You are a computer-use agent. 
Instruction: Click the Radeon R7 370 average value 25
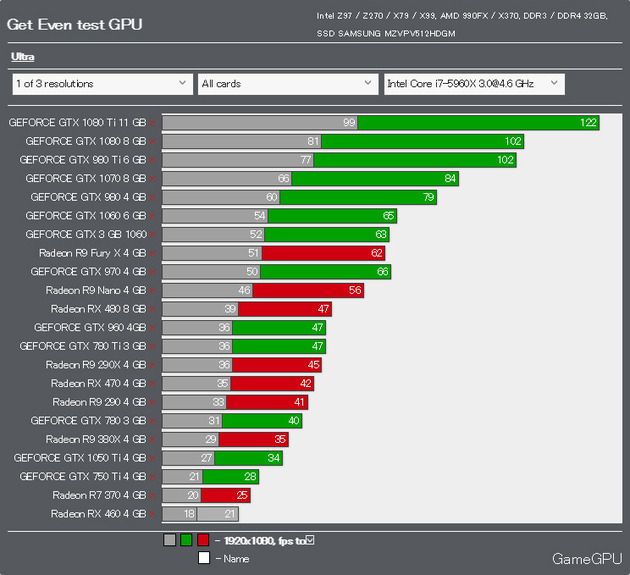[x=242, y=495]
